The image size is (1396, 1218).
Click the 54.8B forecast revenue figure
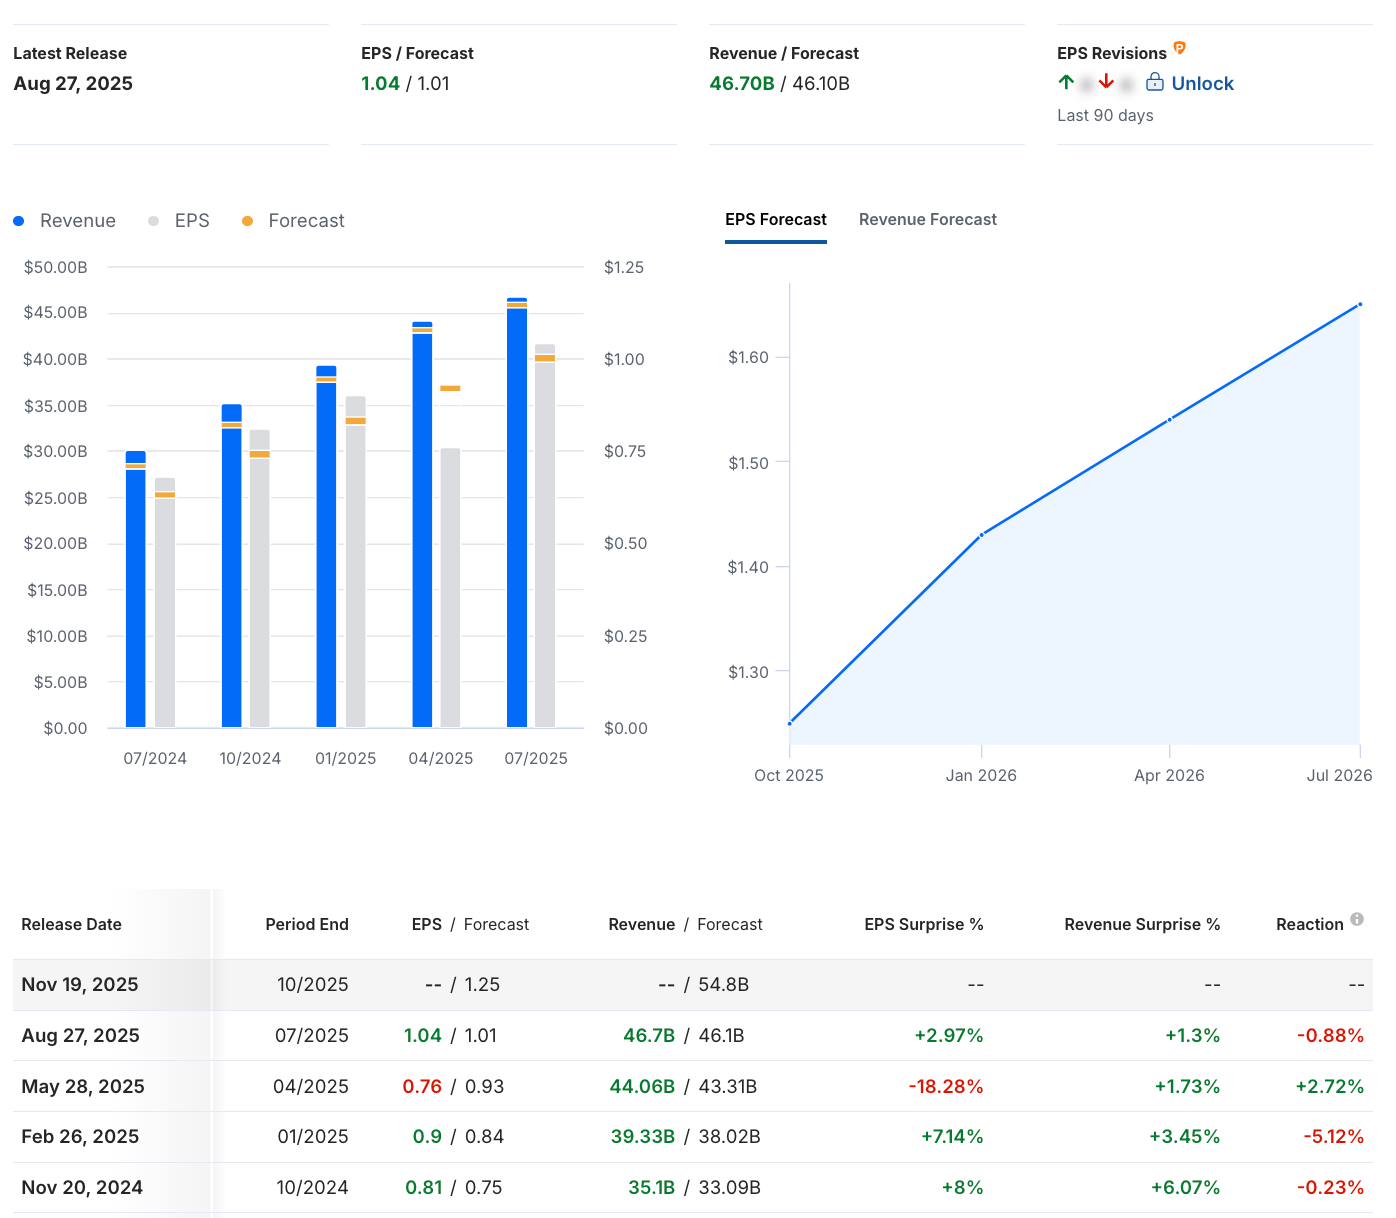click(x=724, y=985)
